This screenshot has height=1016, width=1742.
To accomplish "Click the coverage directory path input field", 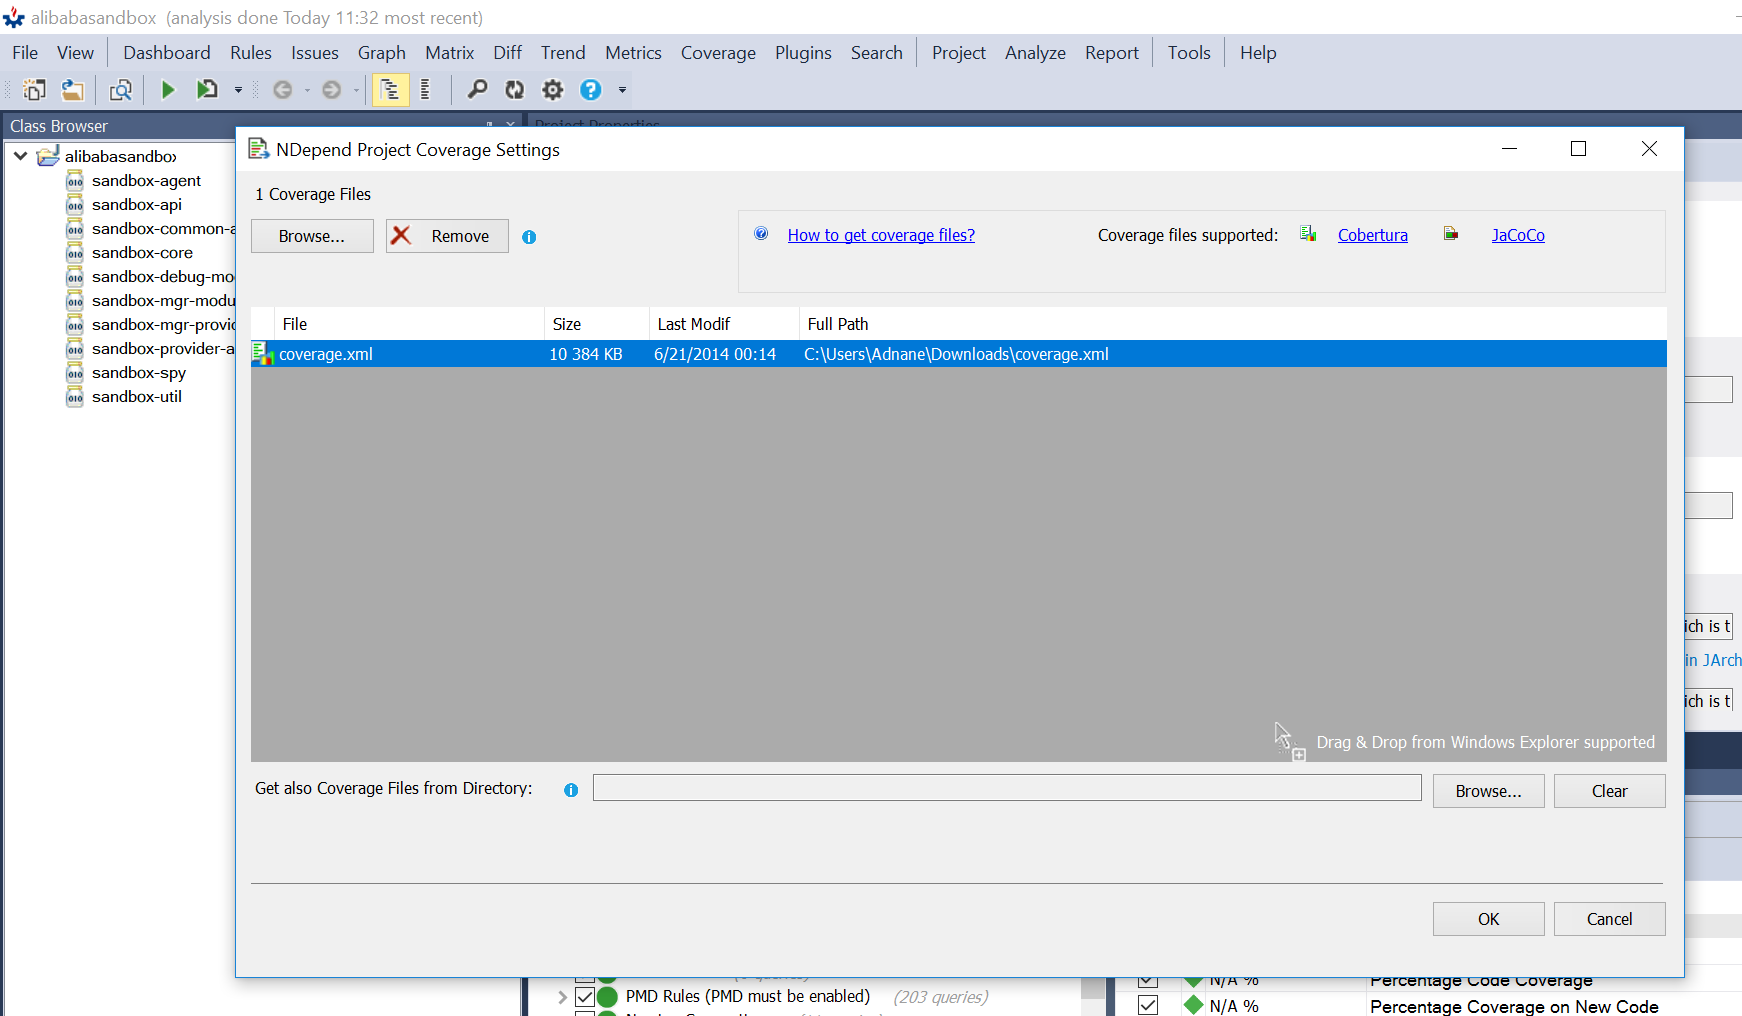I will (x=1007, y=788).
